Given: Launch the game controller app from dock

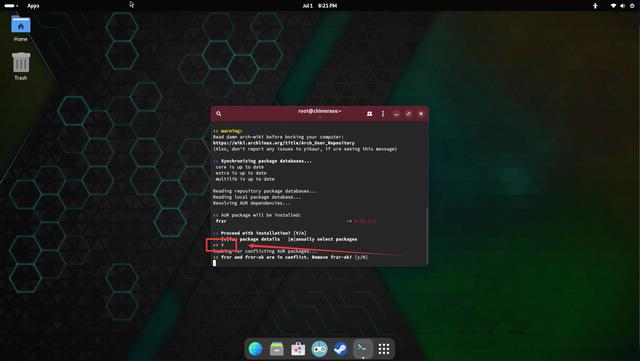Looking at the screenshot, I should click(319, 349).
